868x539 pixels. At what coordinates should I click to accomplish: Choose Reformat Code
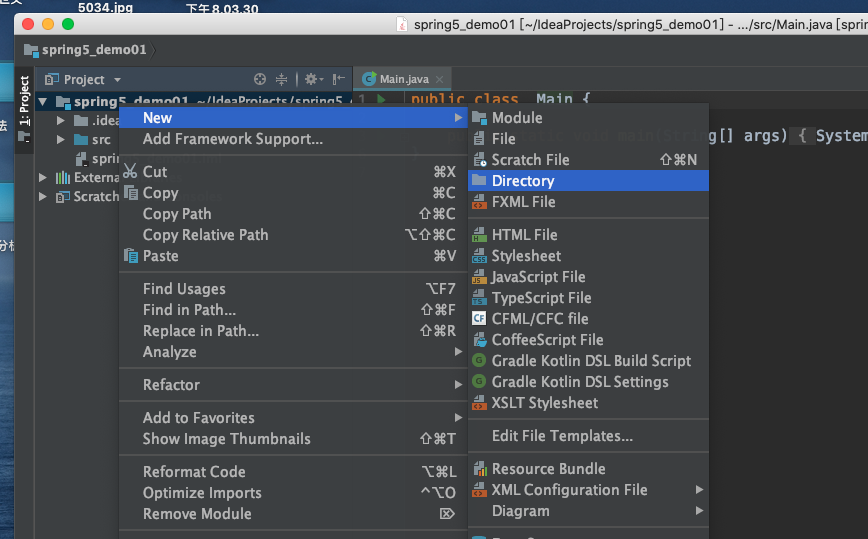click(293, 471)
